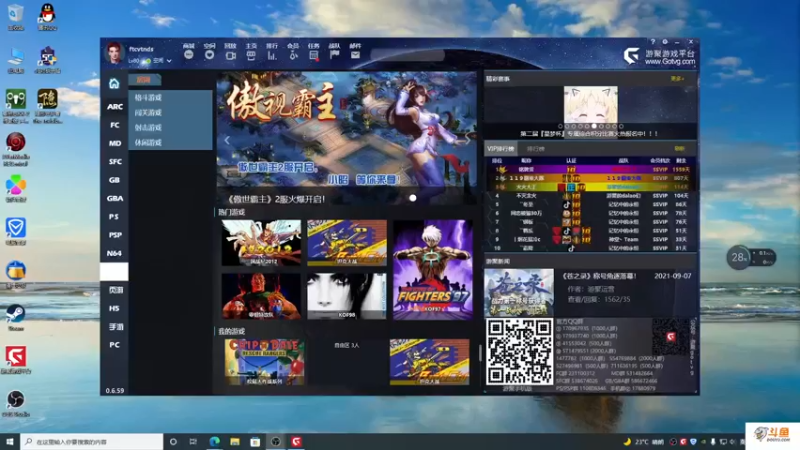Image resolution: width=800 pixels, height=450 pixels.
Task: Open the Recycle Bin desktop icon
Action: pos(16,16)
